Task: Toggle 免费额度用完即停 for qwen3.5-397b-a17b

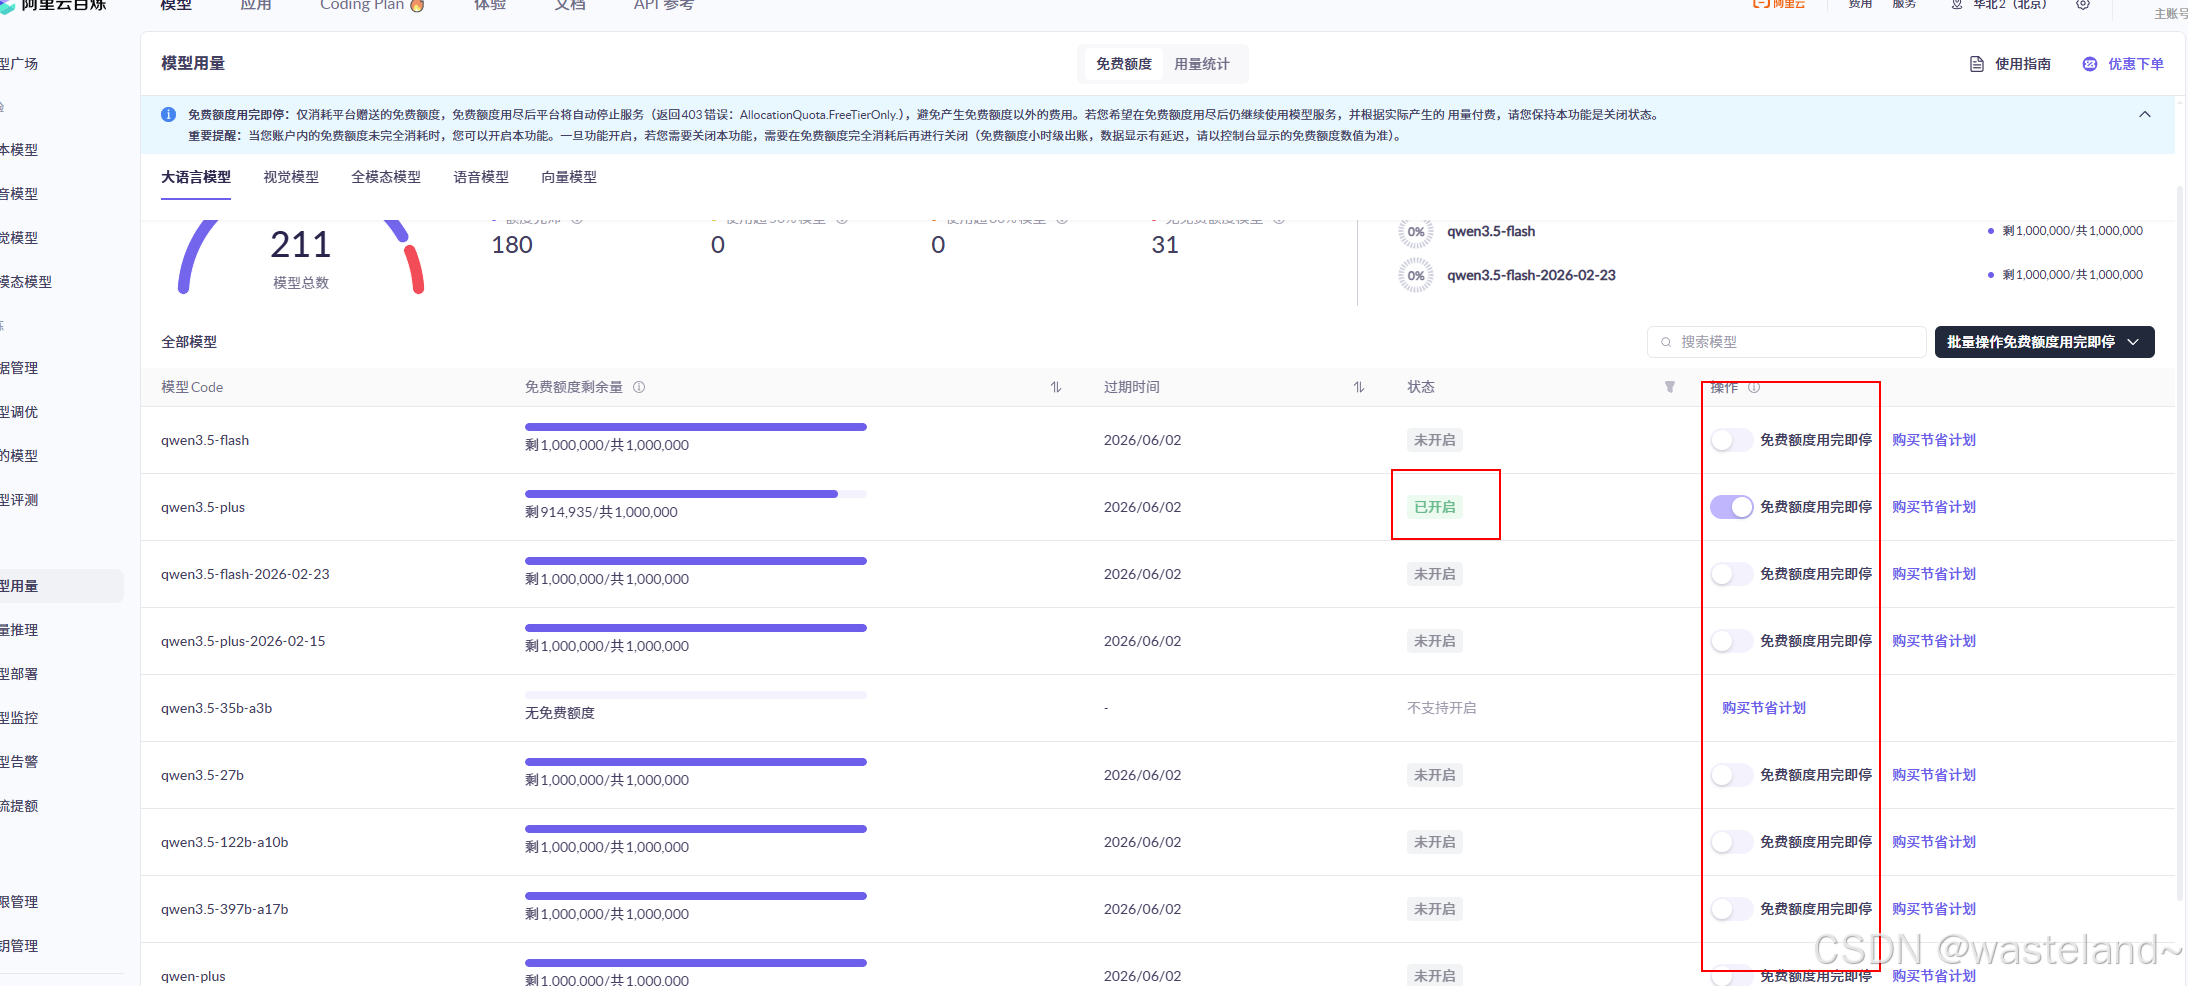Action: click(x=1731, y=909)
